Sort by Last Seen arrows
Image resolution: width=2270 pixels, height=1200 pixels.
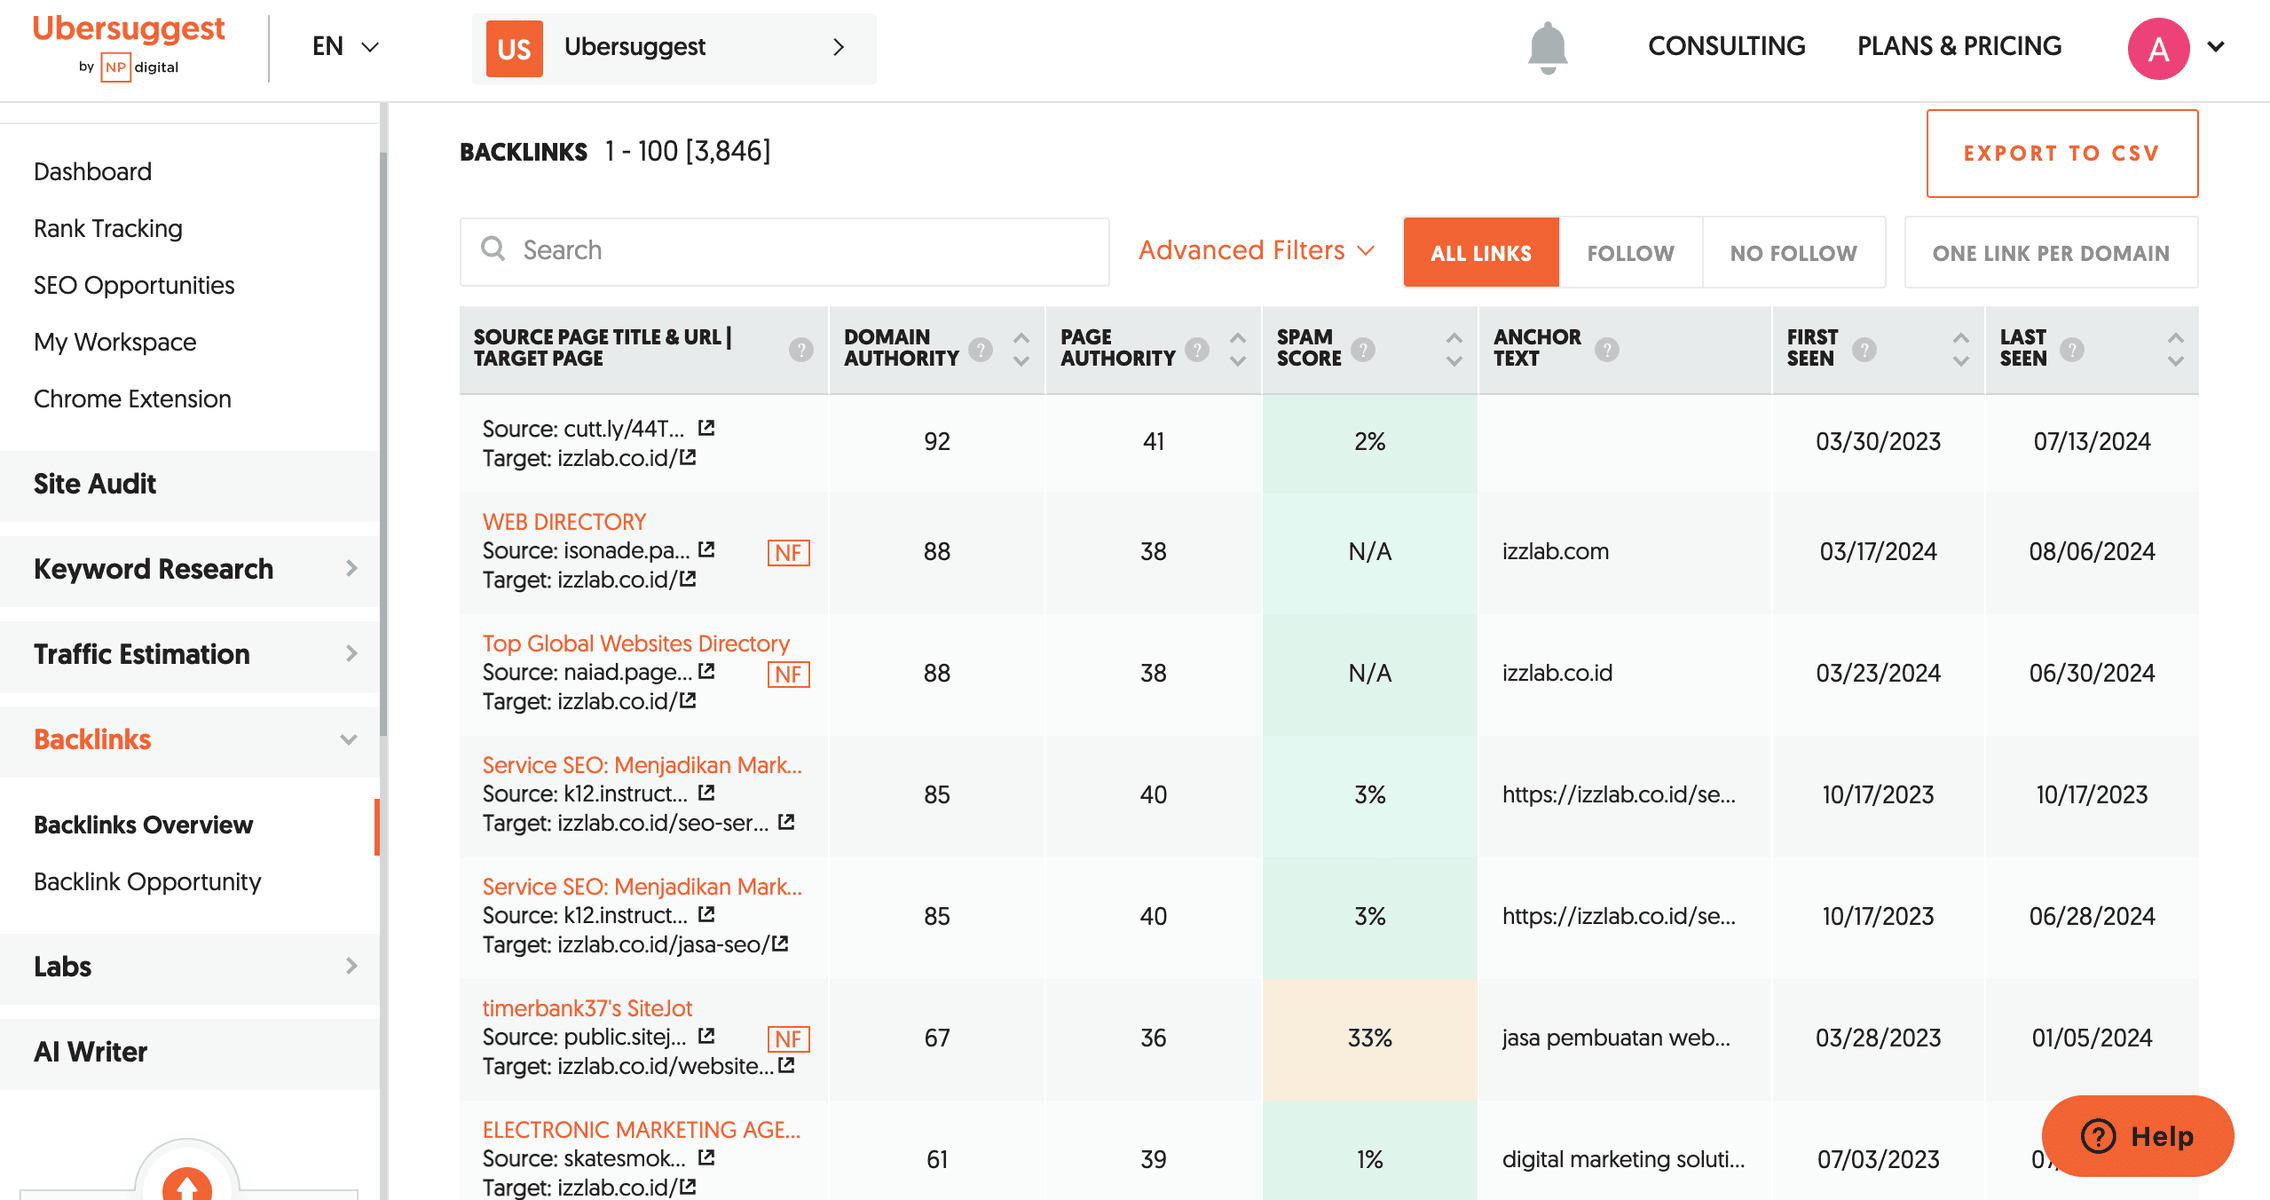[2175, 349]
